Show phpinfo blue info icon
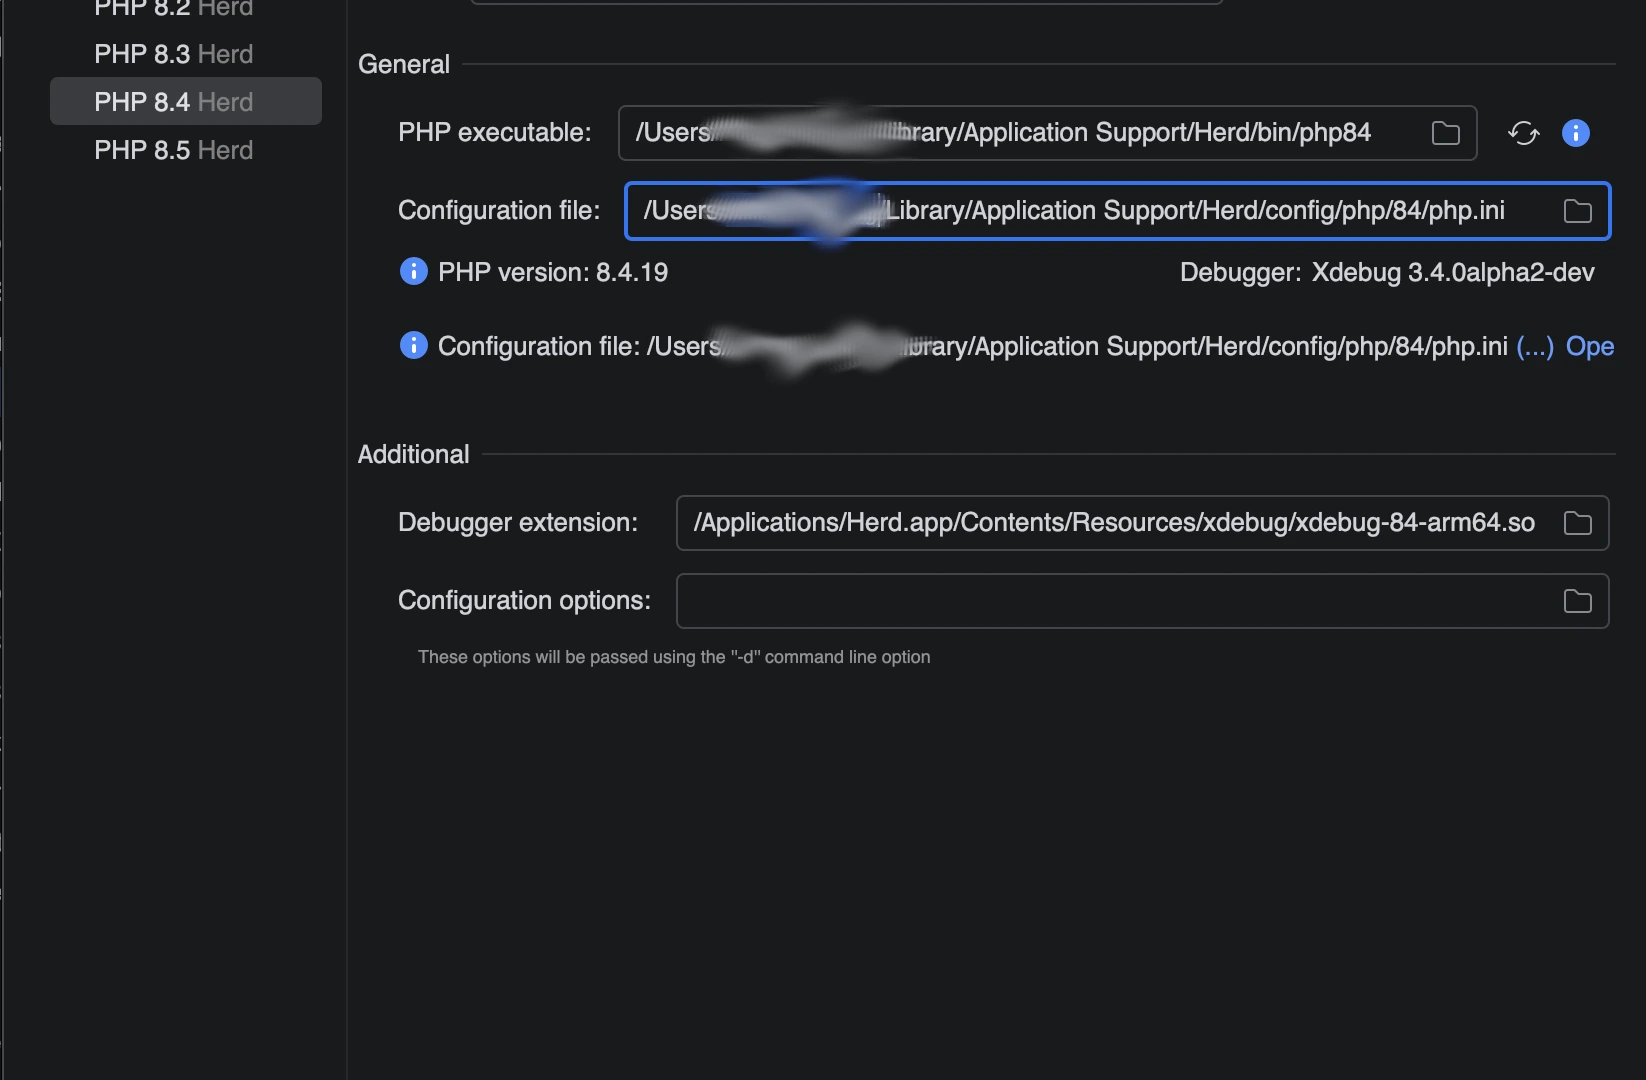The width and height of the screenshot is (1646, 1080). point(1575,133)
